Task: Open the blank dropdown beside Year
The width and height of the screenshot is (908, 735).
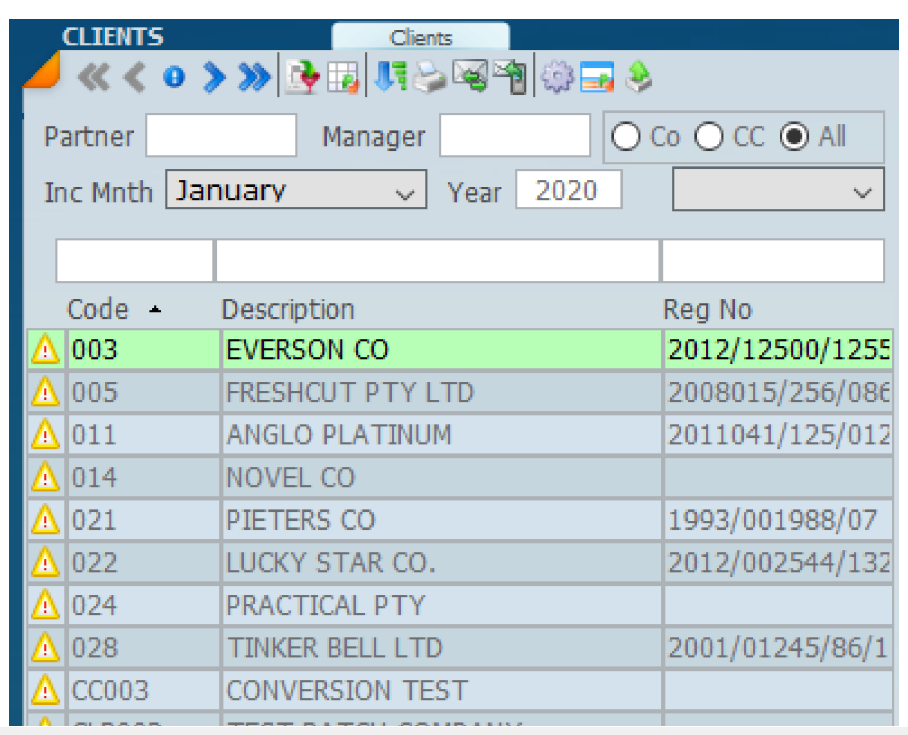Action: coord(778,190)
